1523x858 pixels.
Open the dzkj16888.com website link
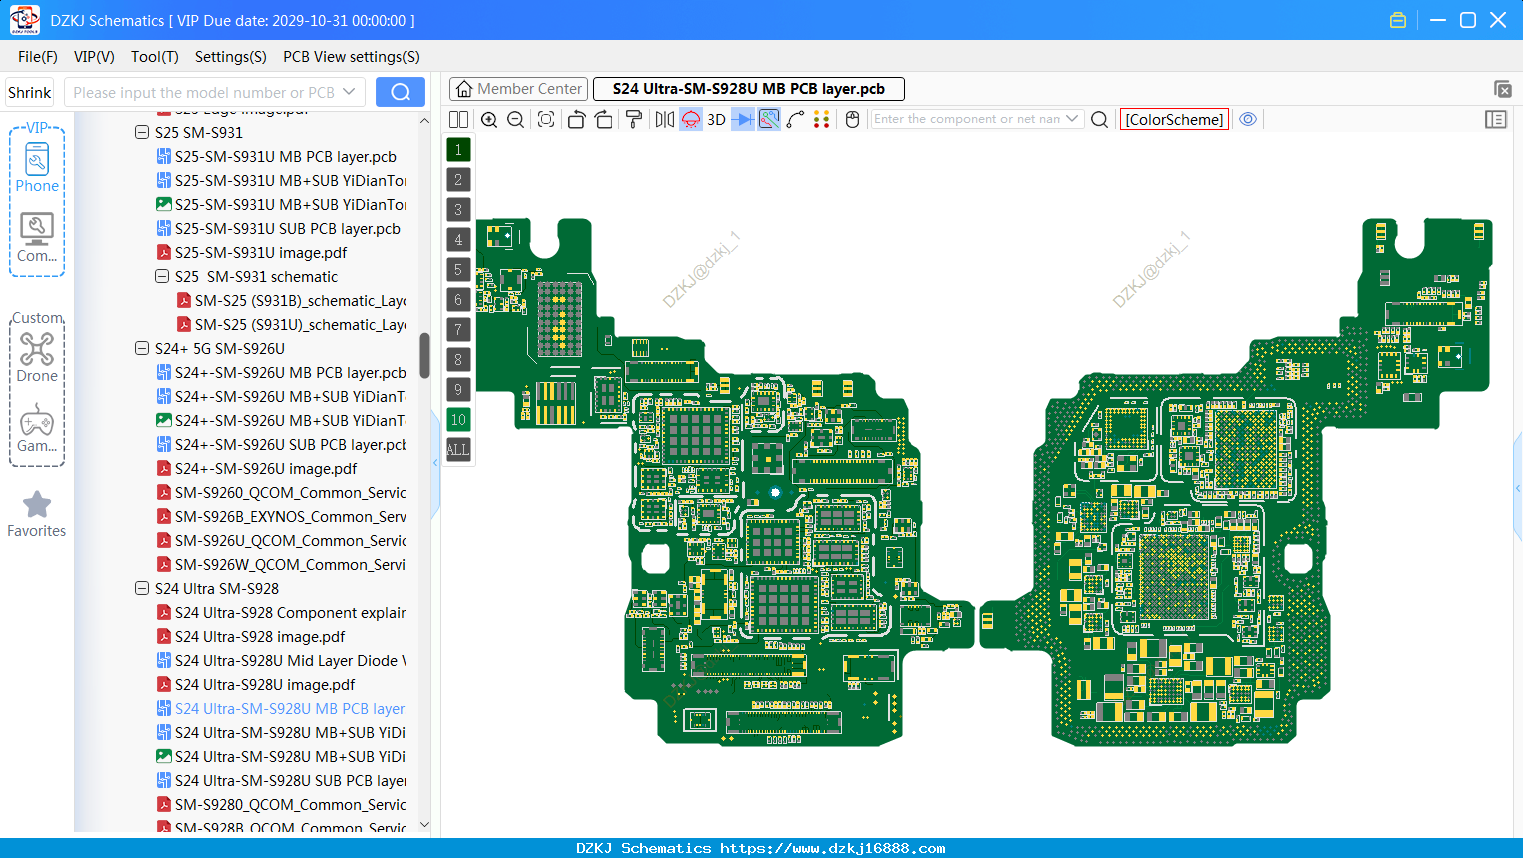(x=832, y=848)
